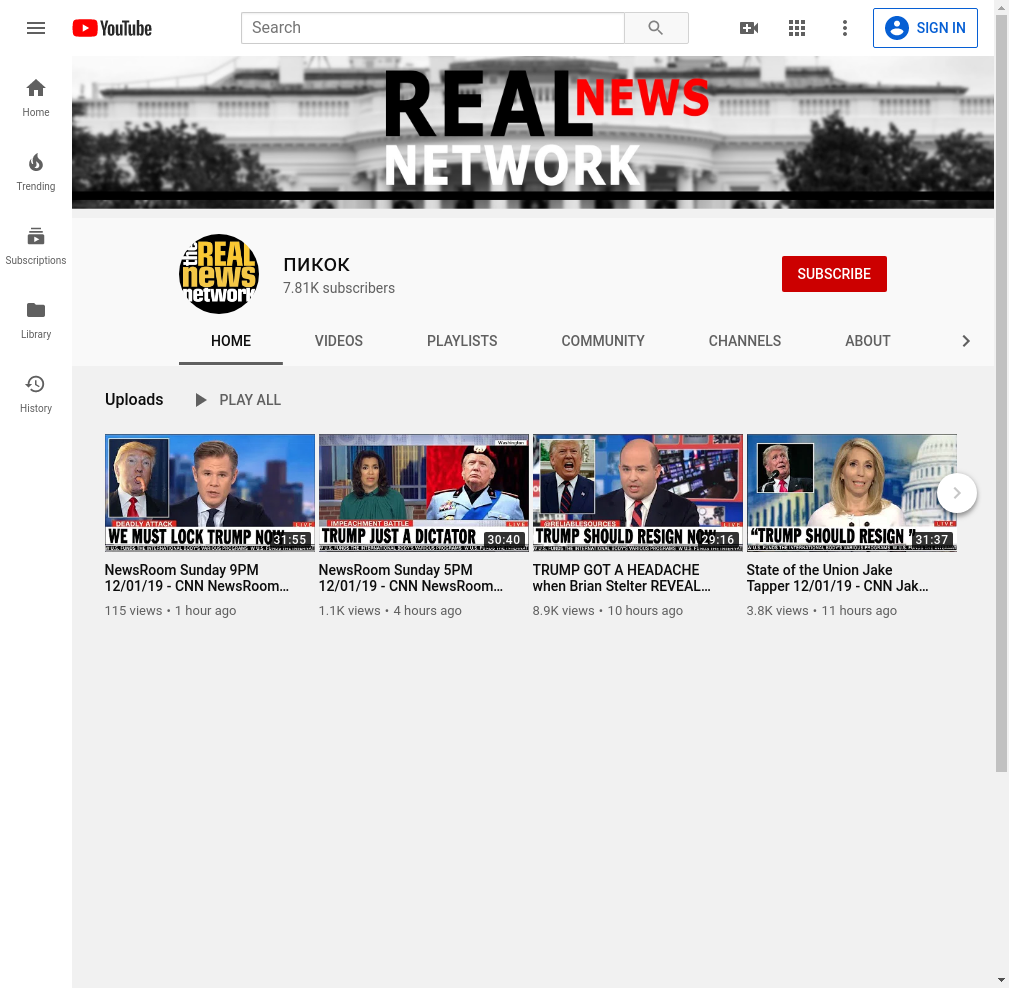Open Library in sidebar

click(36, 321)
